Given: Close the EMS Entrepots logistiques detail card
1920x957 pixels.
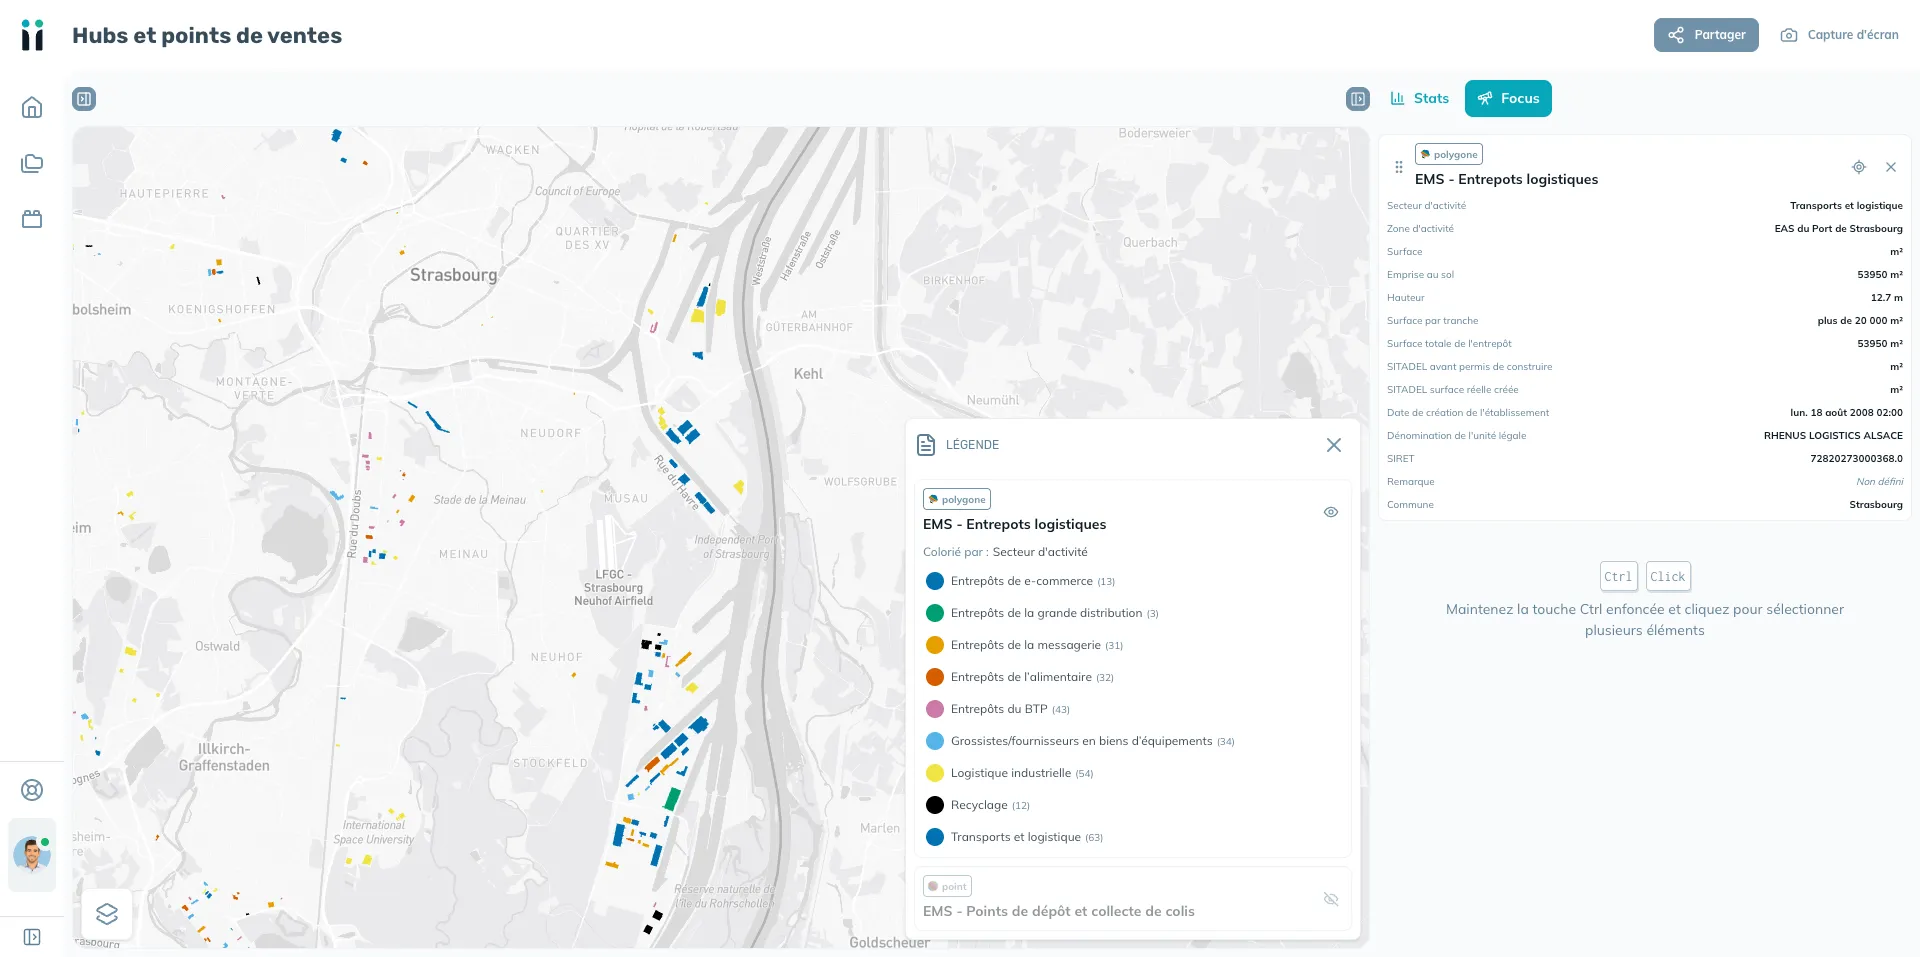Looking at the screenshot, I should click(1891, 167).
